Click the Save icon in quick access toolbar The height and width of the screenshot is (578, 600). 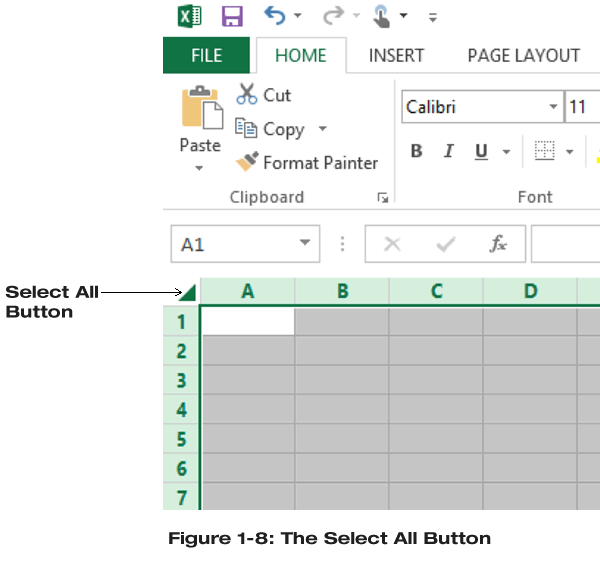[x=232, y=16]
